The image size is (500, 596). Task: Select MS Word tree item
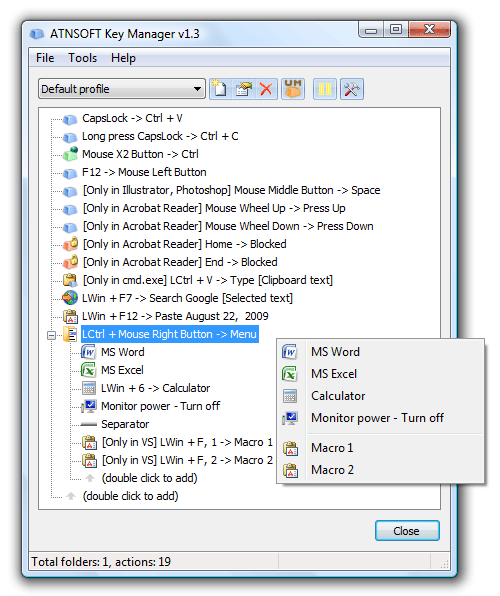pos(122,352)
